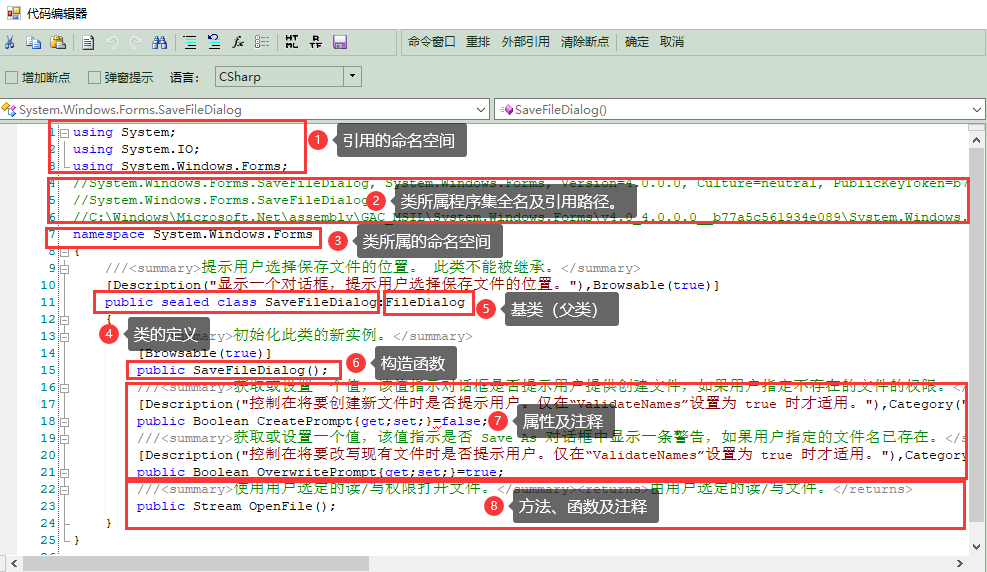Collapse the fold marker at line 16
The width and height of the screenshot is (987, 572).
64,388
